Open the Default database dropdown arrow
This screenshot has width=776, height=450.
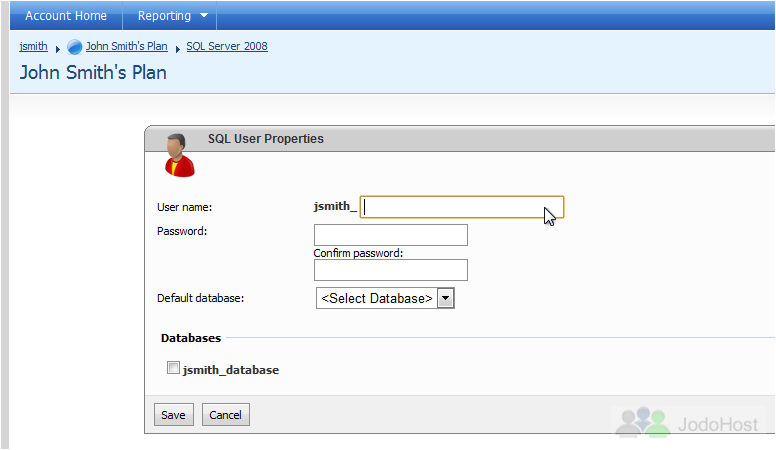pos(445,299)
